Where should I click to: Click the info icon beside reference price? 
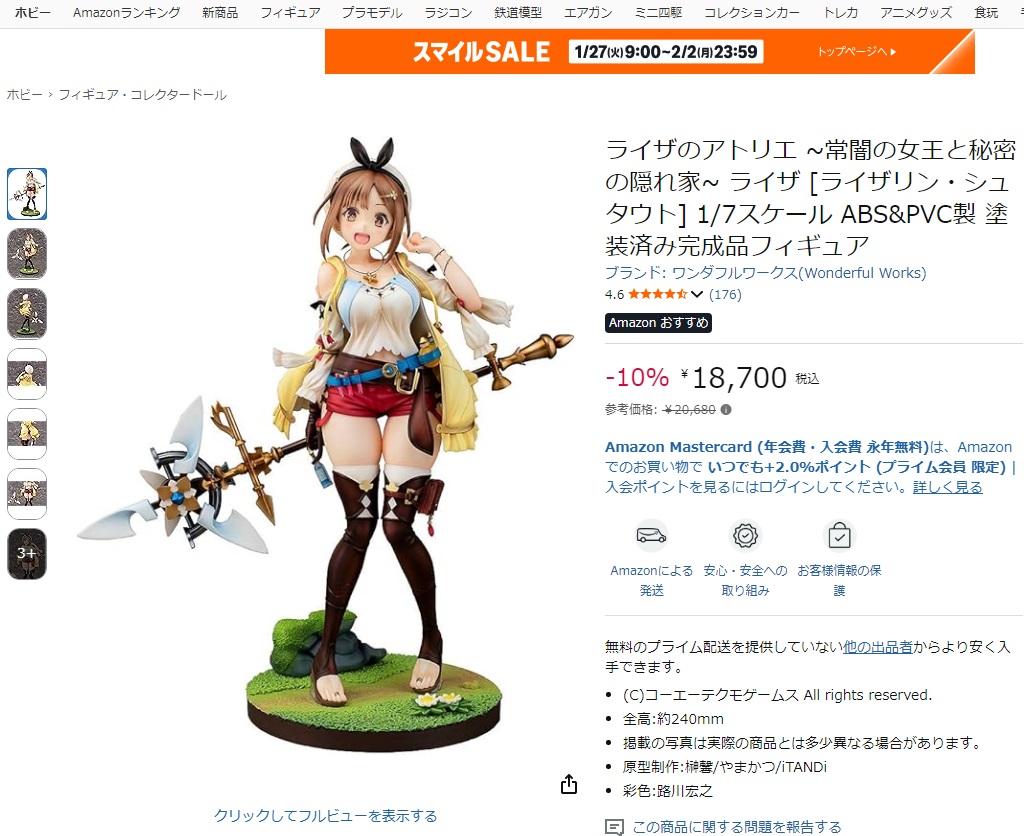726,410
